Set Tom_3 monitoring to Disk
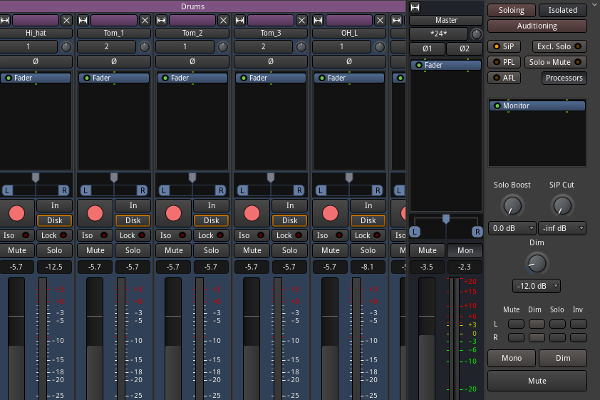 point(290,220)
